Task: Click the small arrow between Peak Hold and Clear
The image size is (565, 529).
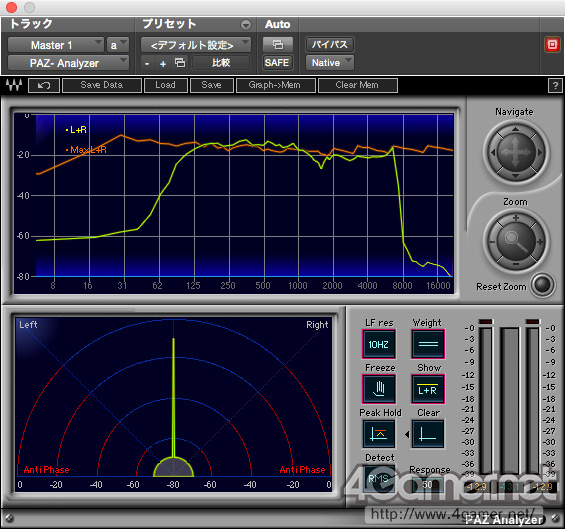Action: tap(407, 434)
